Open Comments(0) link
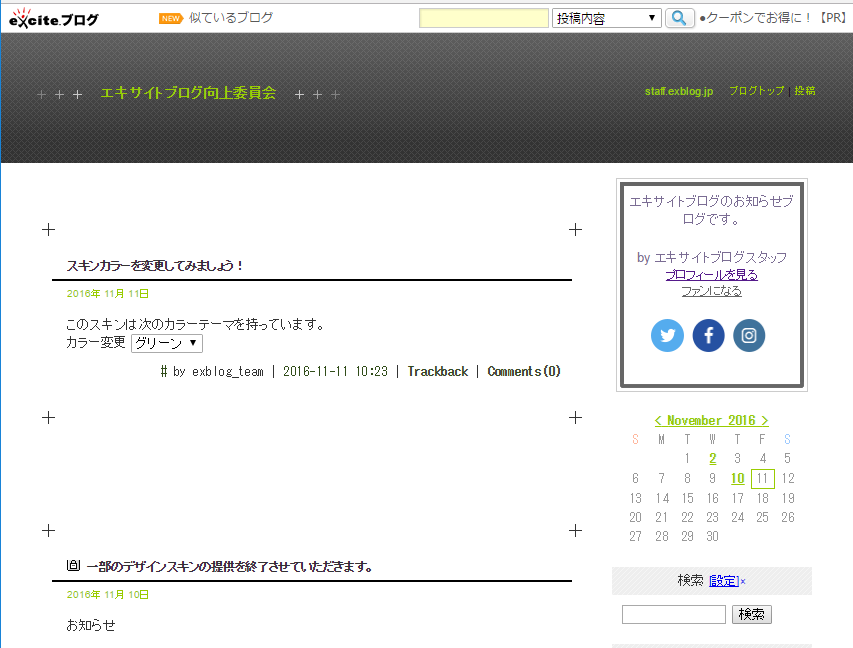This screenshot has width=853, height=648. tap(524, 372)
